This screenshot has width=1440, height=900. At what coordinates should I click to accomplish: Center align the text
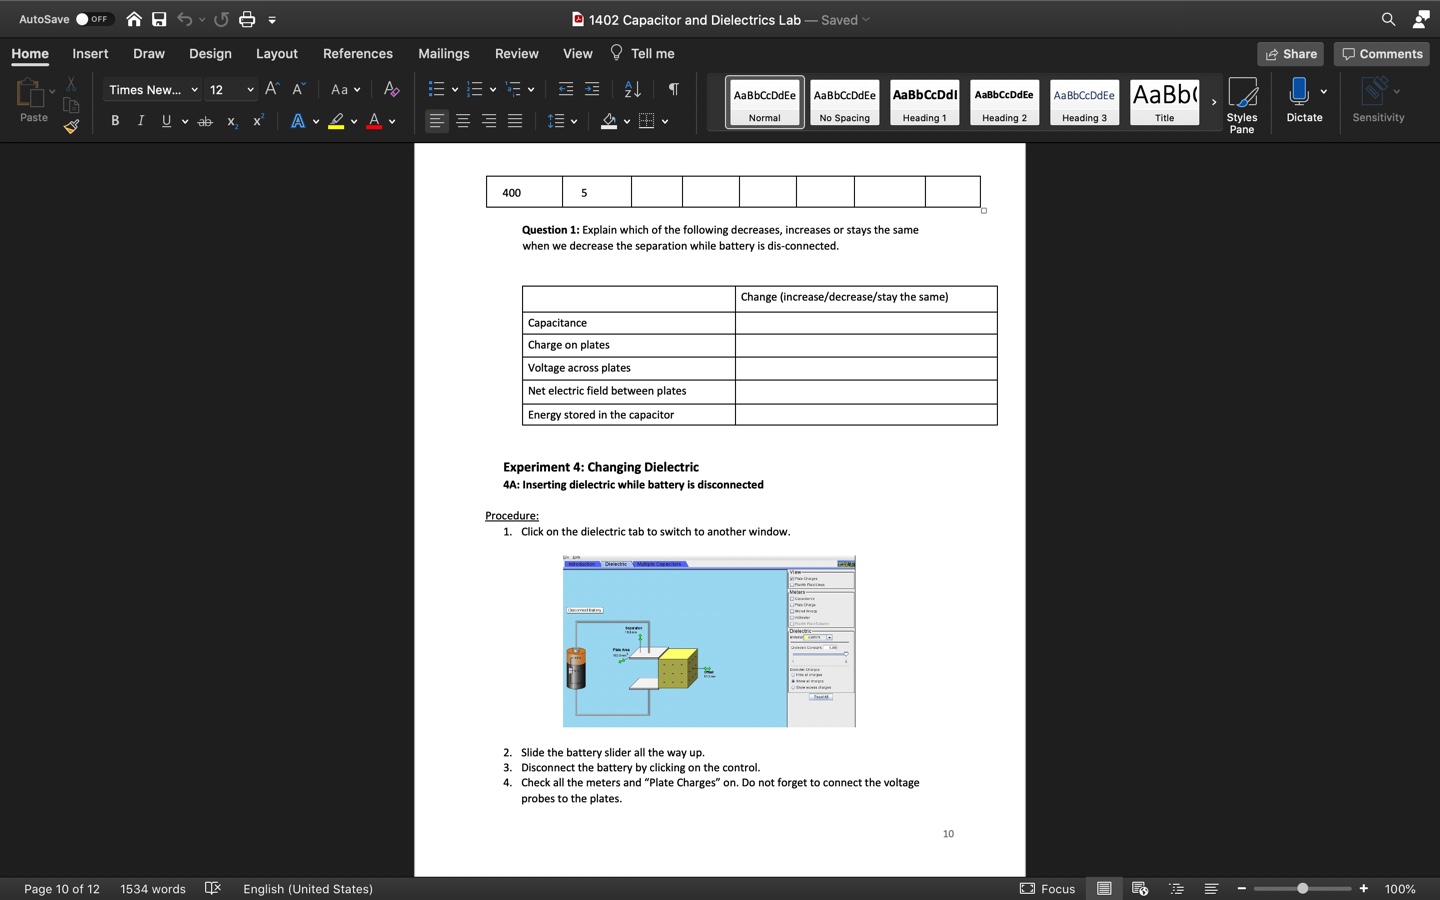(x=463, y=121)
